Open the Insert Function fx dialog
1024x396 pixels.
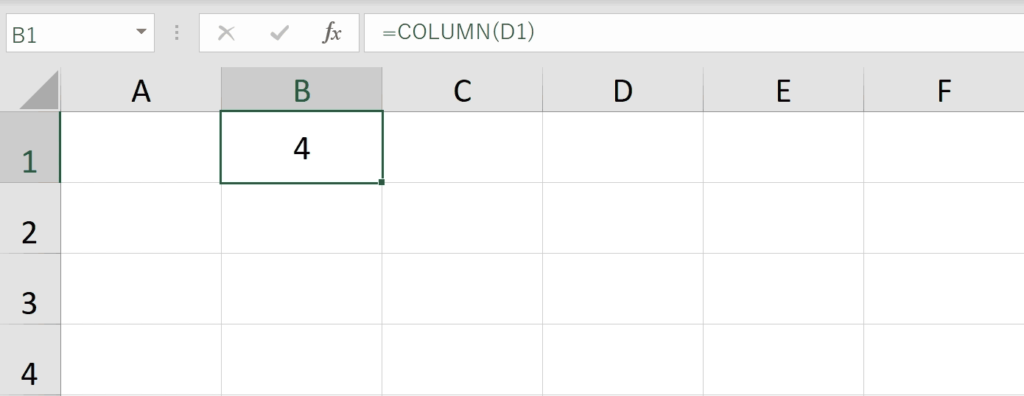point(332,33)
